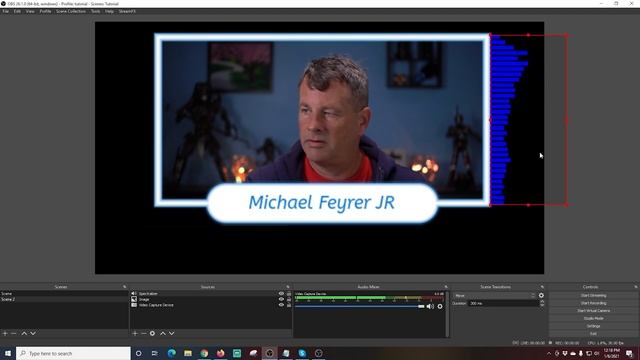Screen dimensions: 640x360
Task: Move source down in Sources list
Action: point(172,333)
